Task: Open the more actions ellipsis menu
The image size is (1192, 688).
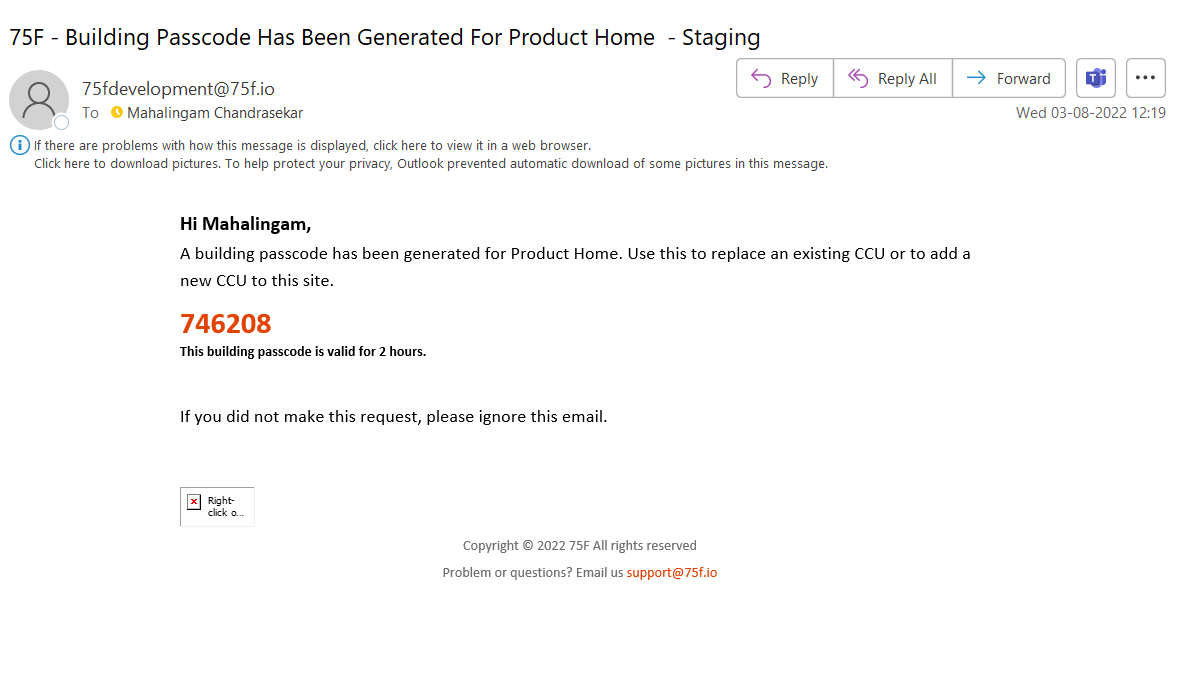Action: point(1146,78)
